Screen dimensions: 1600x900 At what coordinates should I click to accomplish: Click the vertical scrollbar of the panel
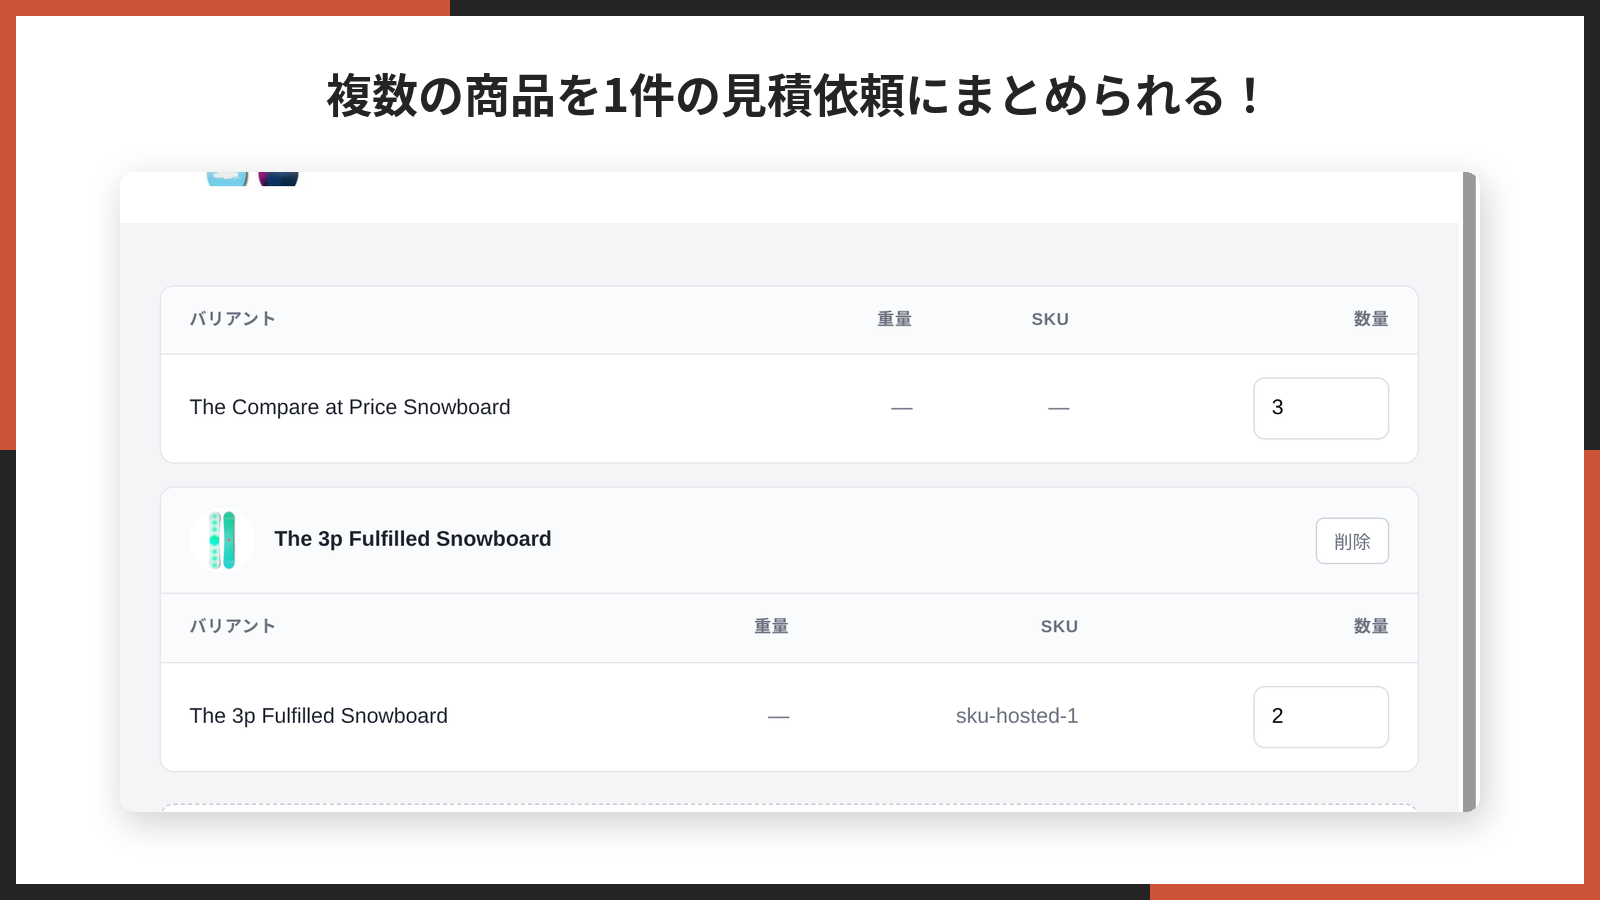(x=1469, y=492)
